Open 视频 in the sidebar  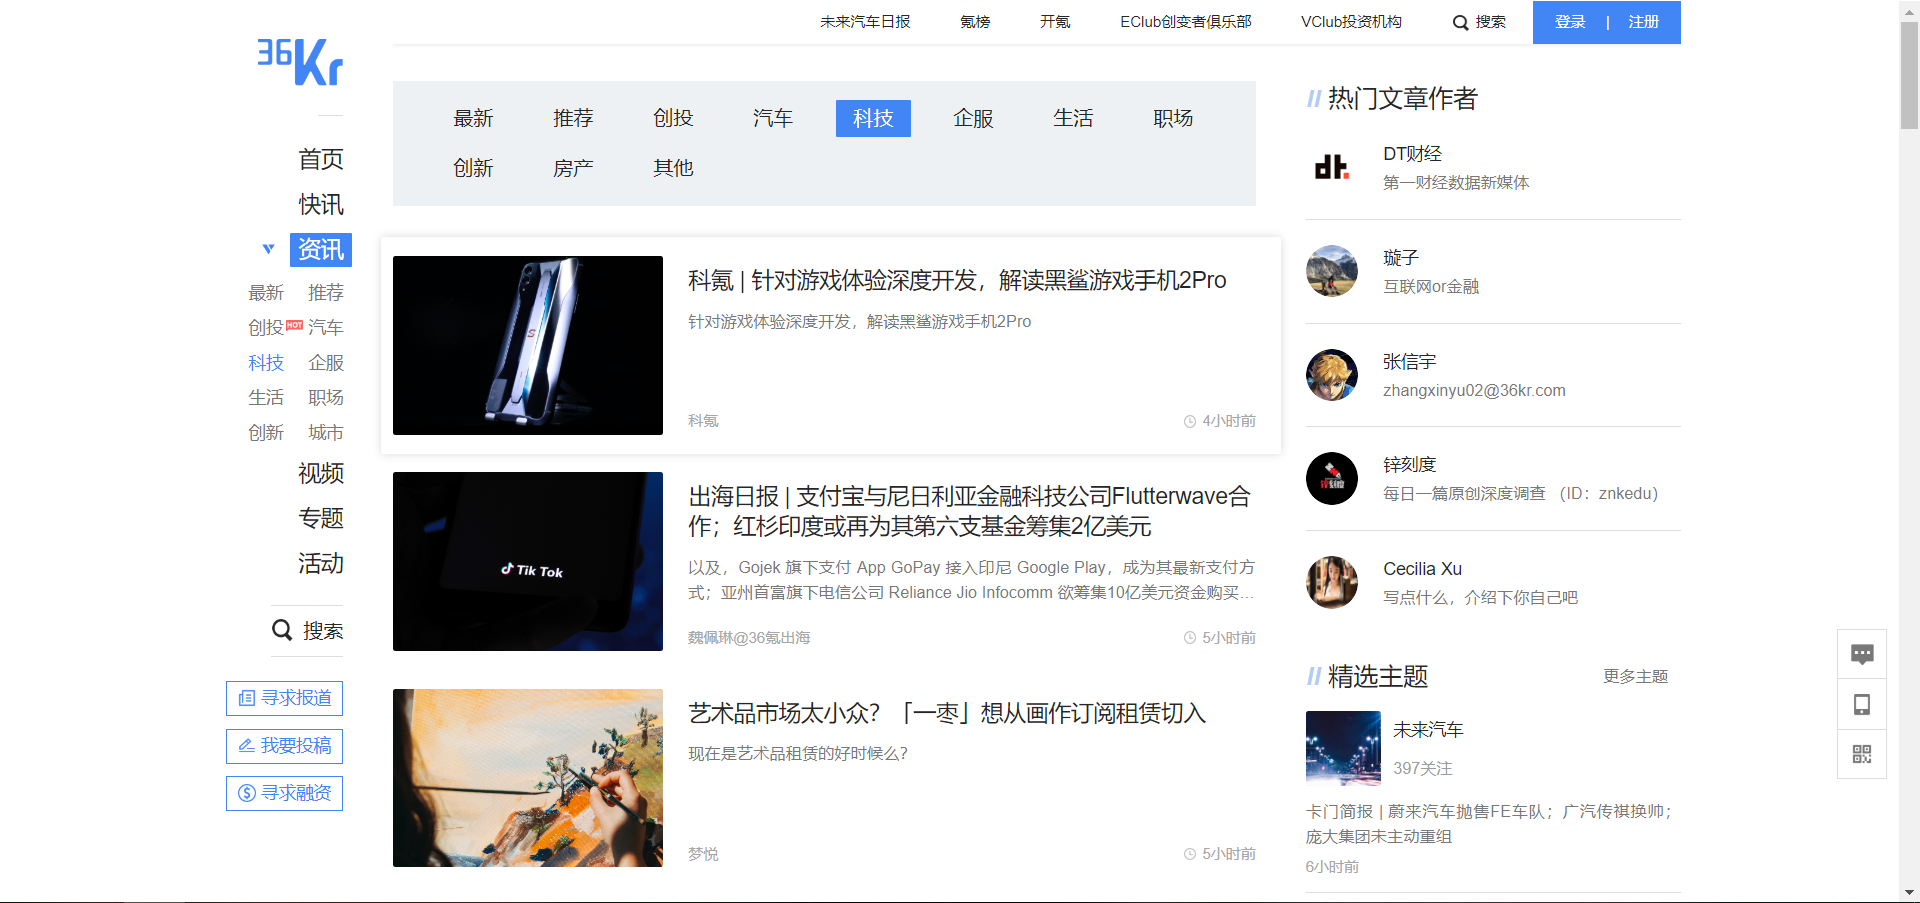(x=320, y=473)
